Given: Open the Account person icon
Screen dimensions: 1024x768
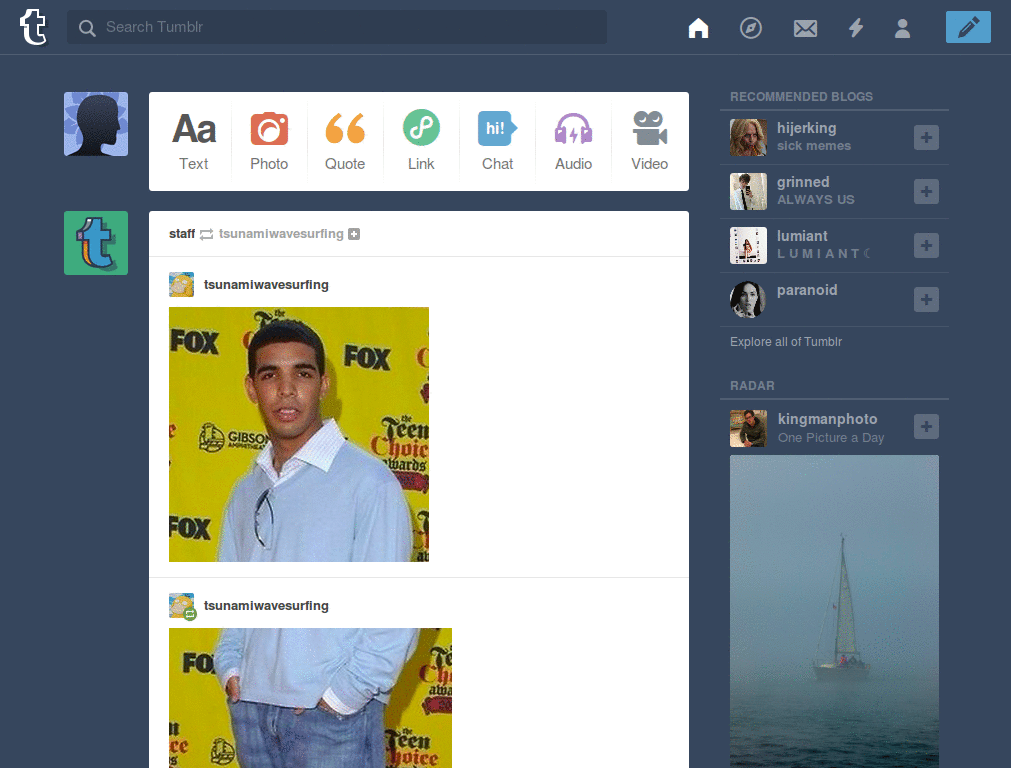Looking at the screenshot, I should pos(903,28).
